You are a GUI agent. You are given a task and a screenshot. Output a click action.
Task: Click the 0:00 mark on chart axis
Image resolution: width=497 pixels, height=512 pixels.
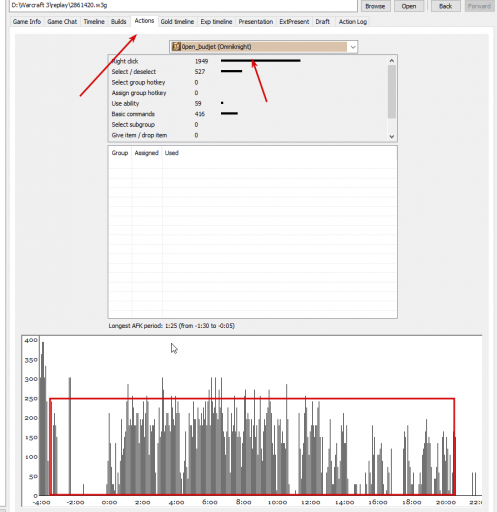coord(109,502)
